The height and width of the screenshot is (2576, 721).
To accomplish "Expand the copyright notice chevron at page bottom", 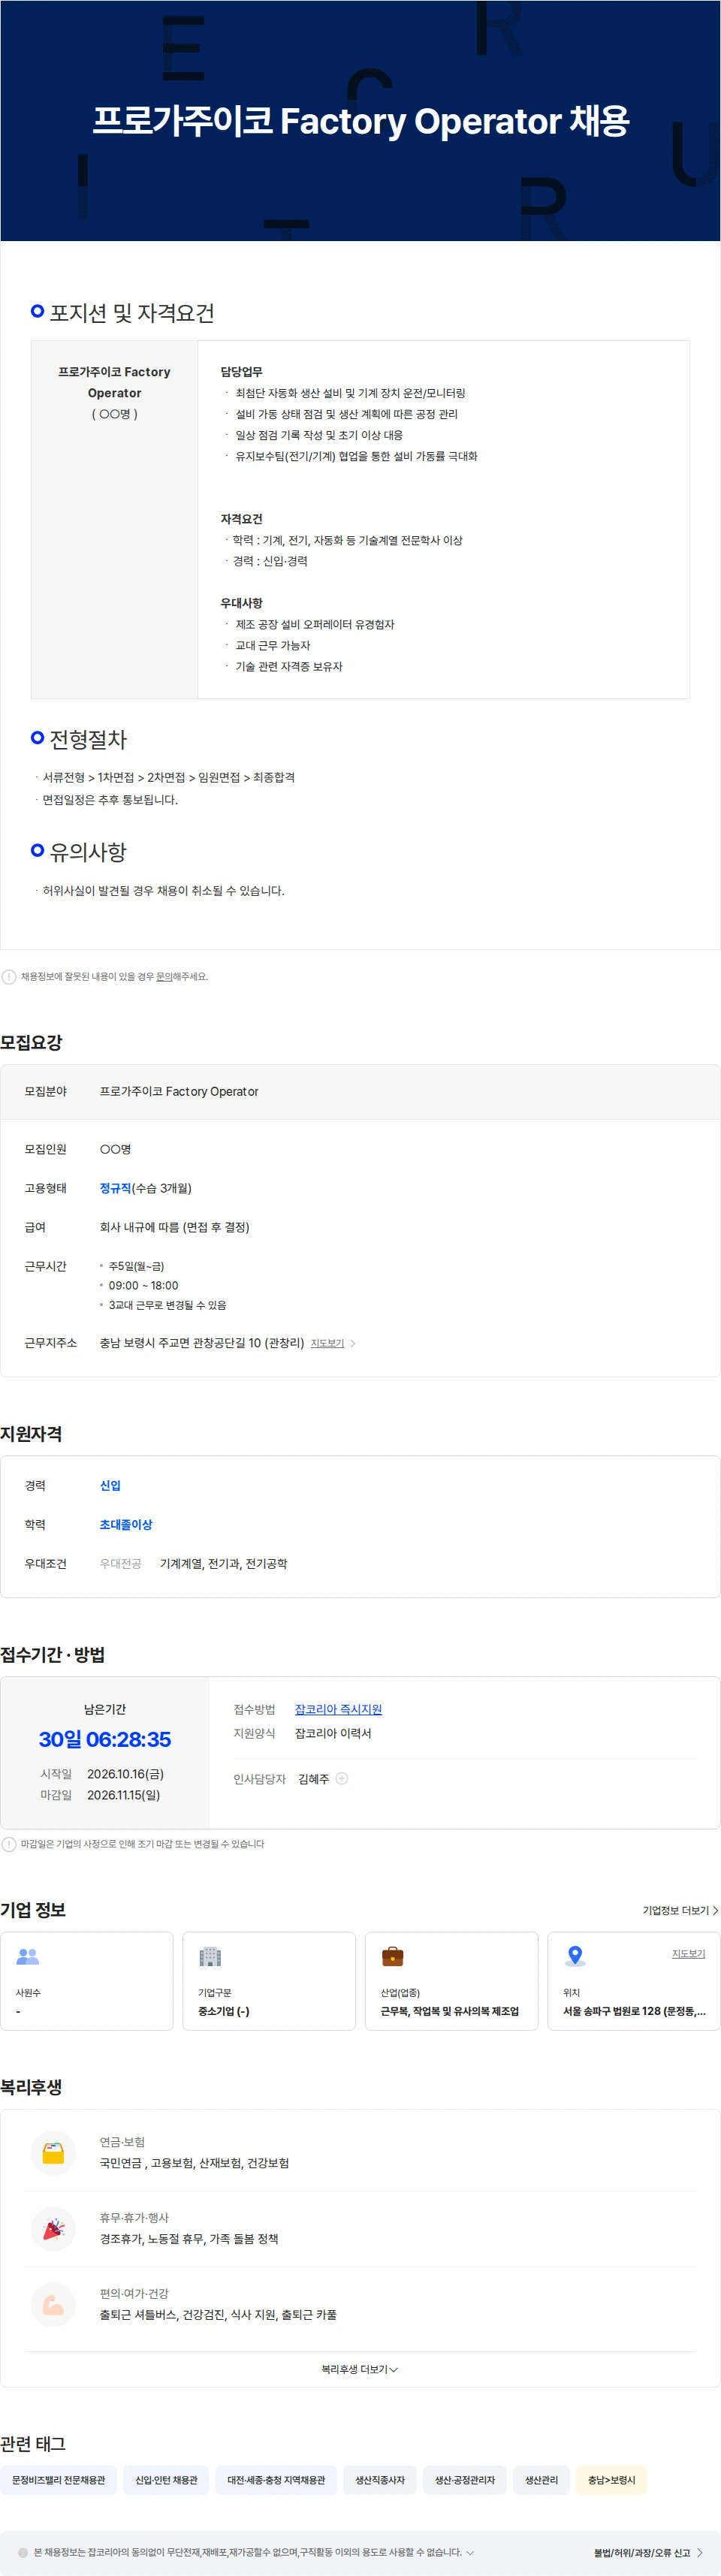I will pyautogui.click(x=470, y=2552).
